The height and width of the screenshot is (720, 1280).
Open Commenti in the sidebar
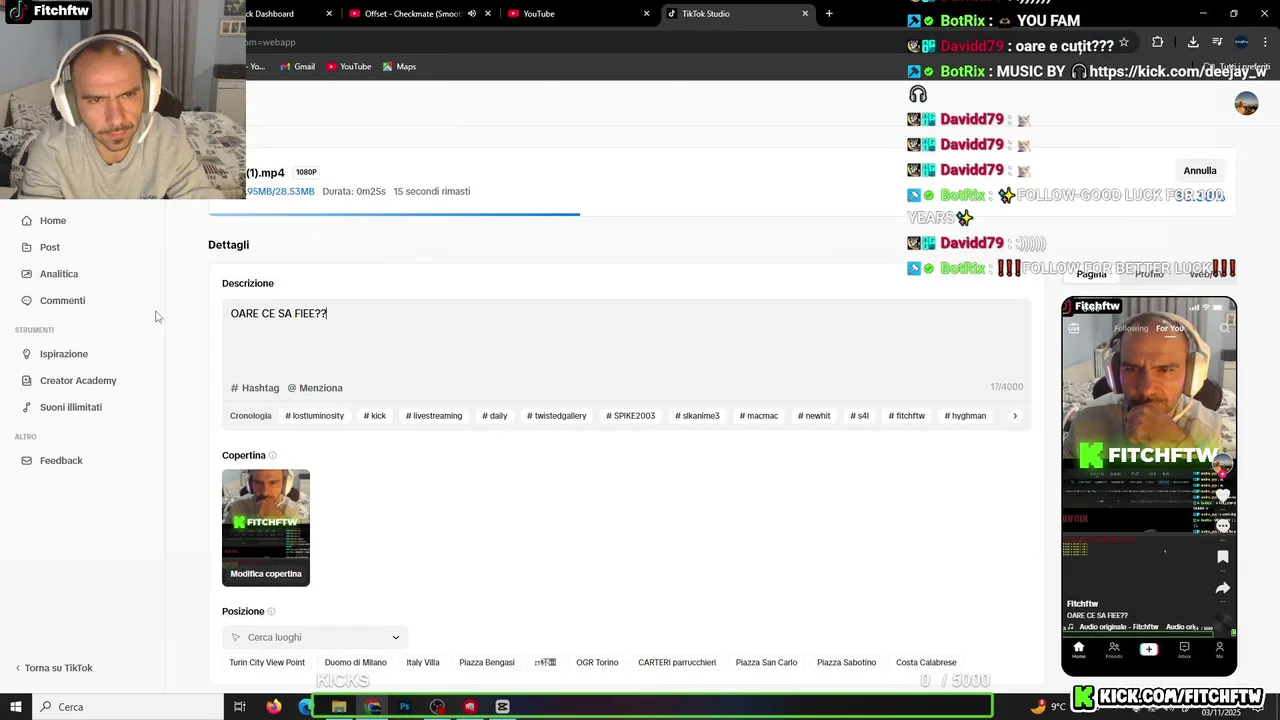pyautogui.click(x=62, y=301)
